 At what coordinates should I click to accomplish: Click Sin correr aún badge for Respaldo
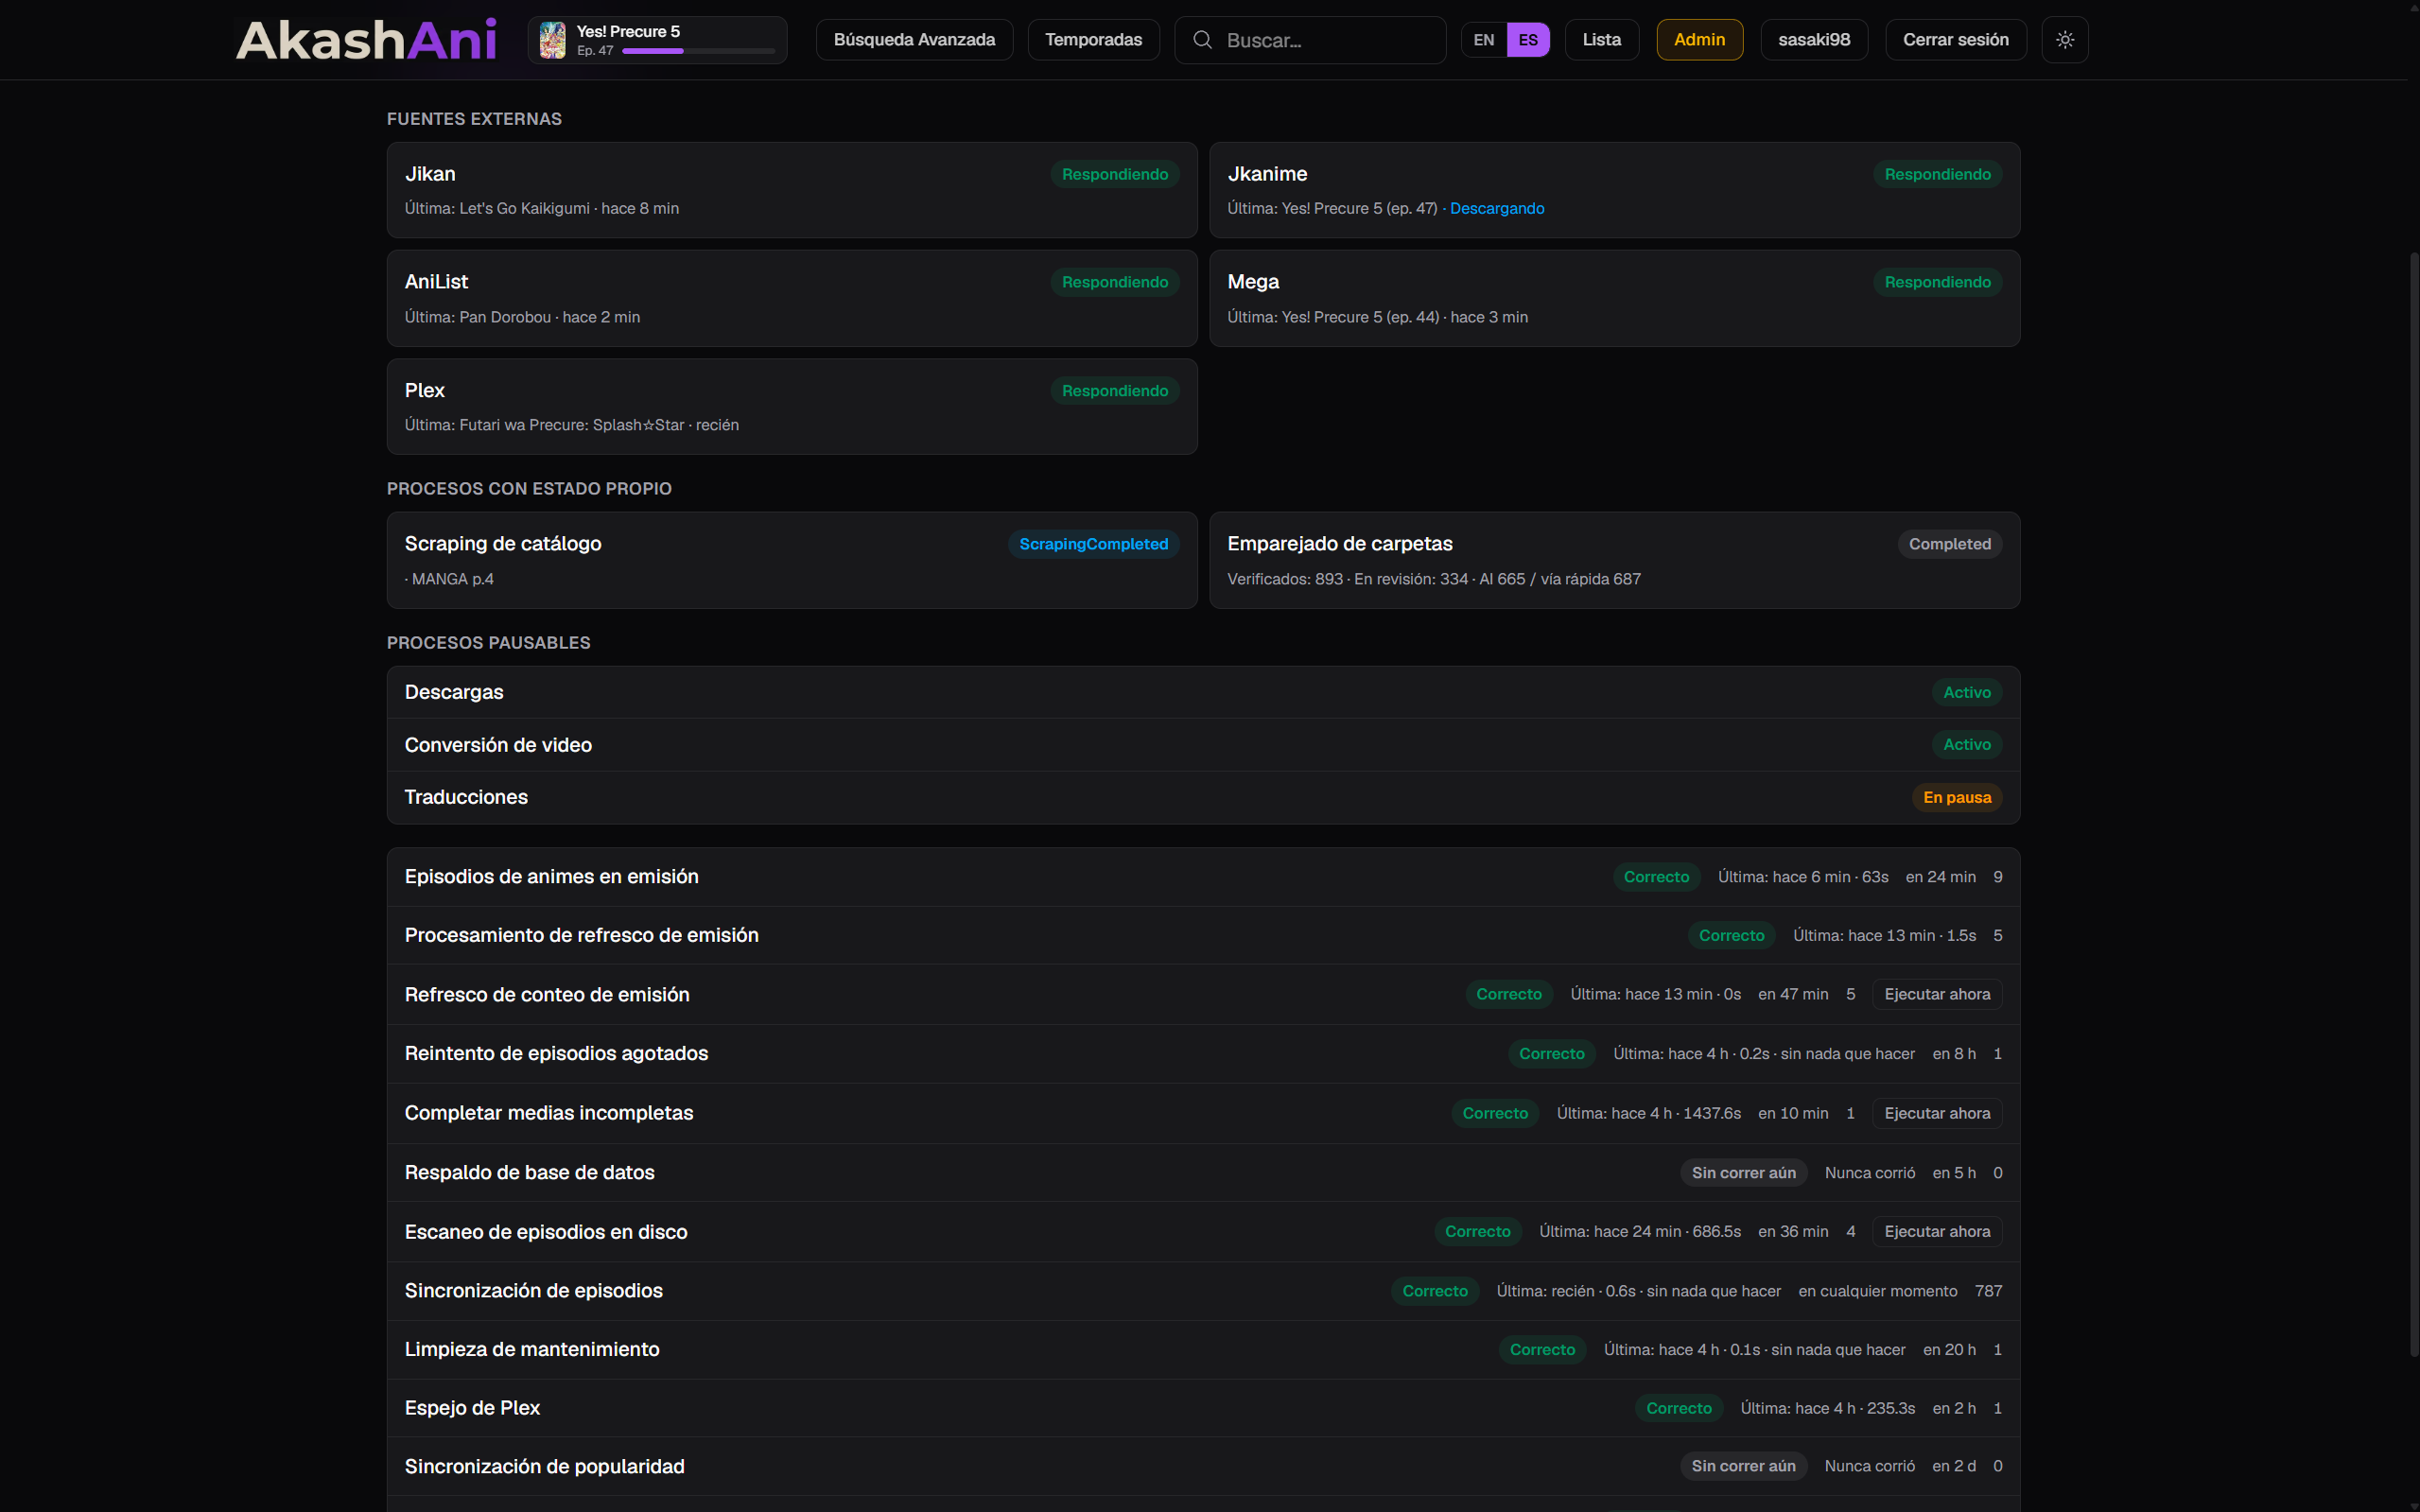(x=1743, y=1172)
